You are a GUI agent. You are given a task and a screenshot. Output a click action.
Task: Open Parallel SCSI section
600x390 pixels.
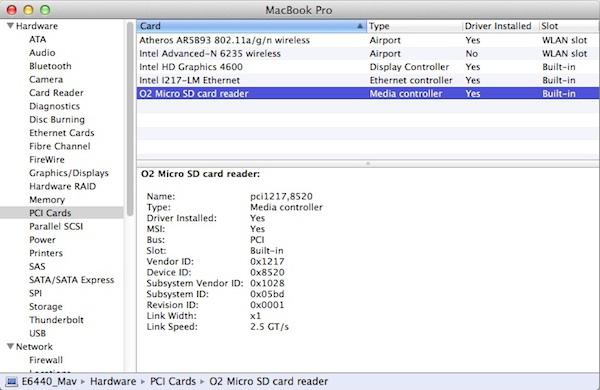[56, 226]
